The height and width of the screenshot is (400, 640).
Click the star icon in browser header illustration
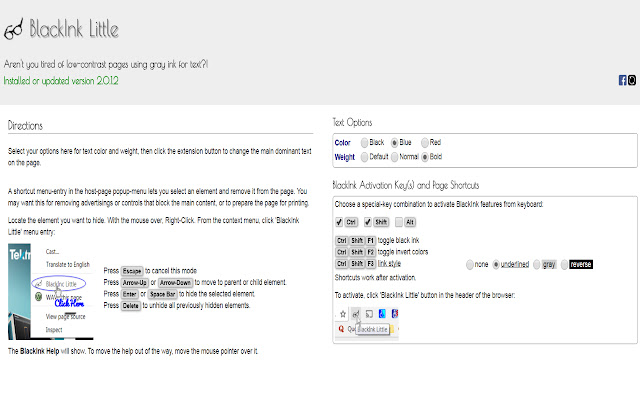coord(343,314)
